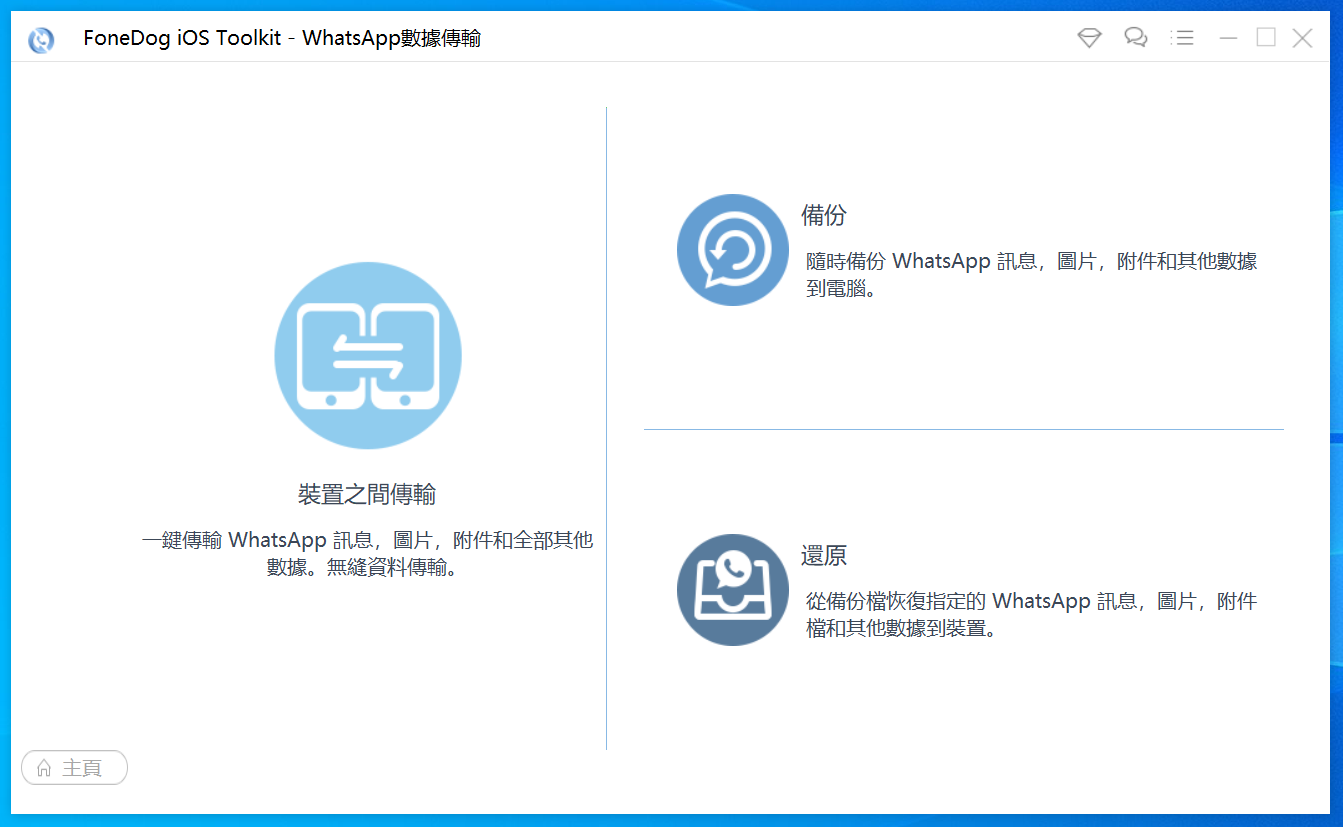Viewport: 1343px width, 827px height.
Task: Select the 裝置之間傳輸 heading
Action: [x=367, y=494]
